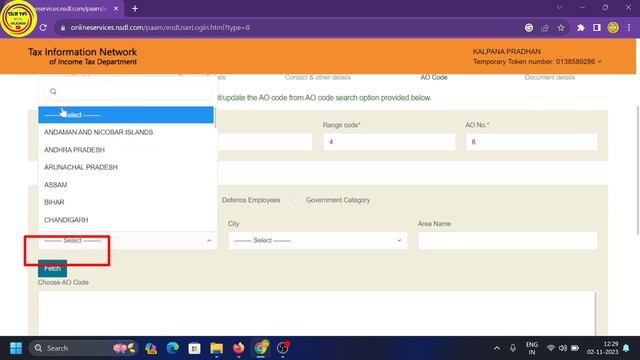Open the recording app with red dot in taskbar
640x360 pixels.
[283, 348]
